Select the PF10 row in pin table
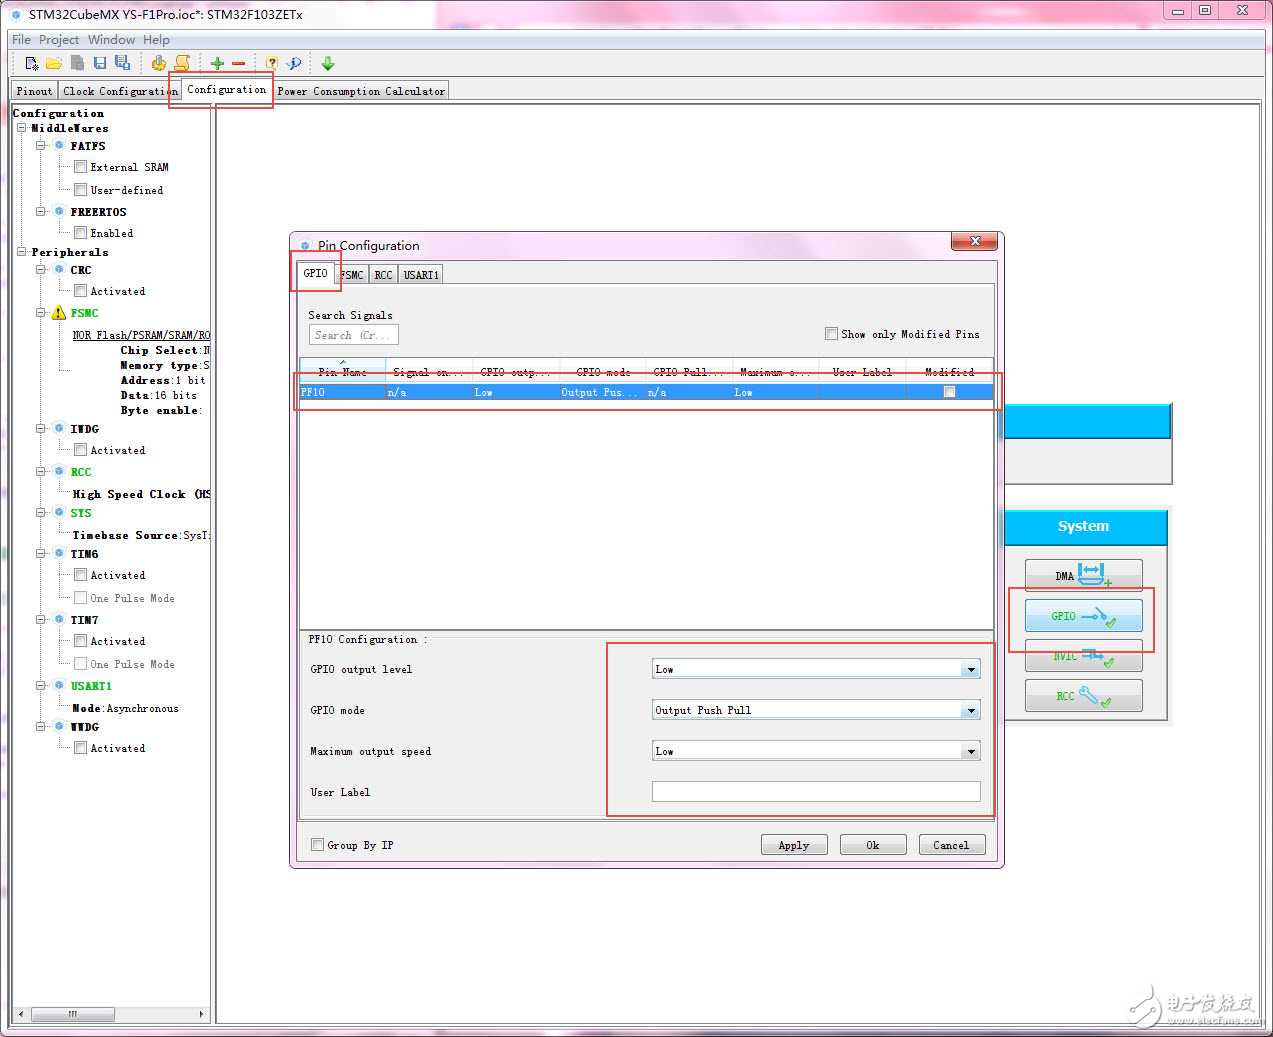 [x=646, y=392]
